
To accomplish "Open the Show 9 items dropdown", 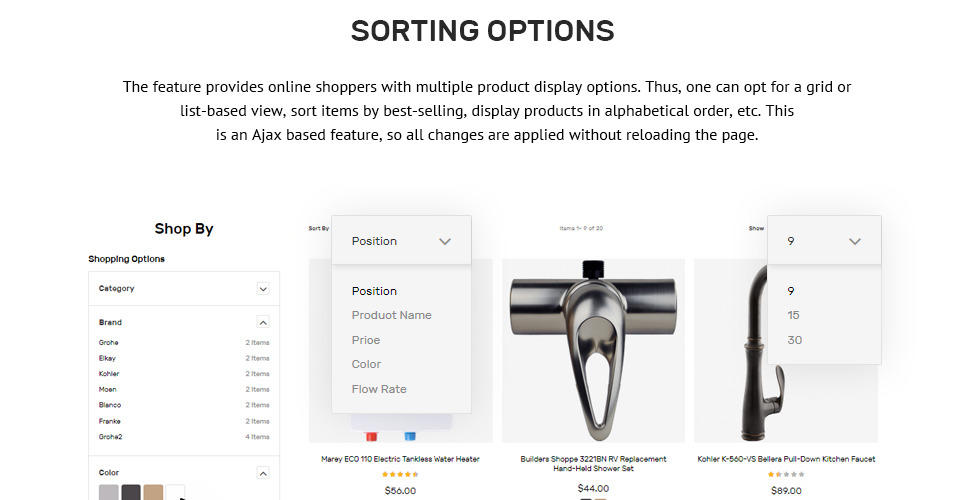I will (824, 241).
